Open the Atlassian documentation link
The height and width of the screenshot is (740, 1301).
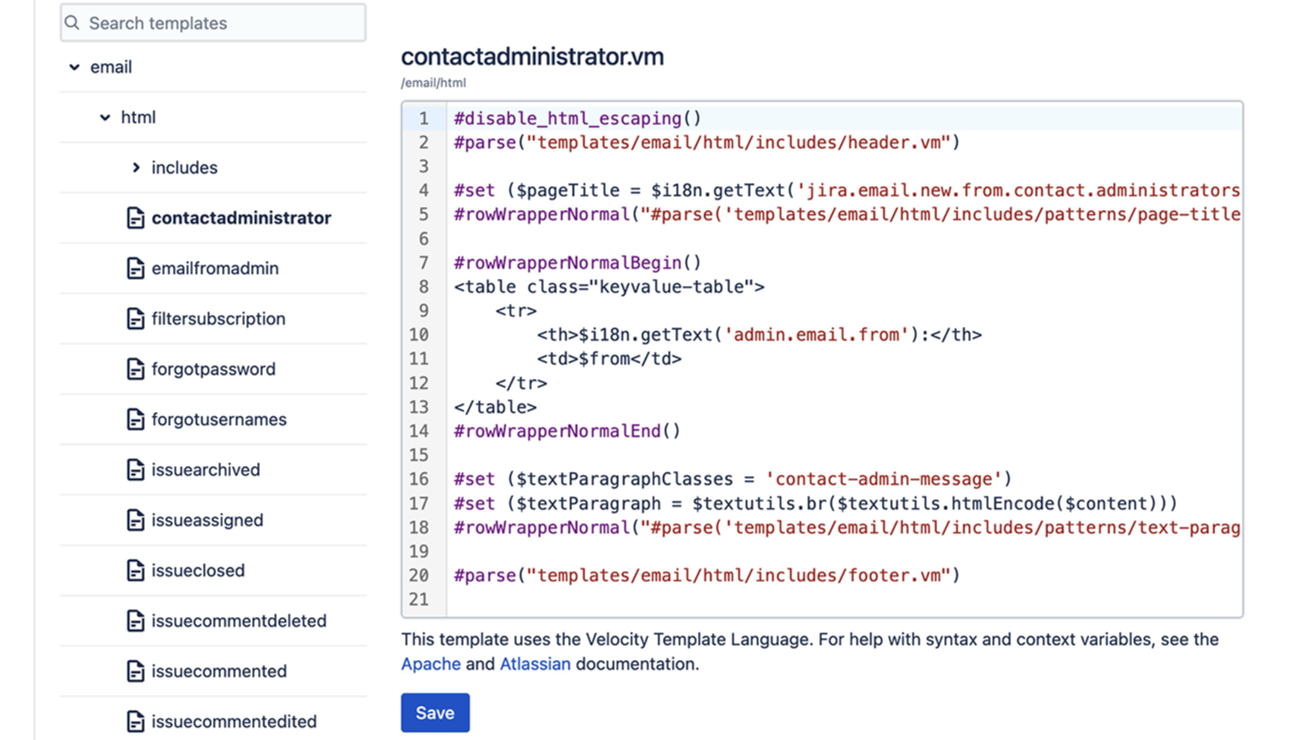[535, 664]
